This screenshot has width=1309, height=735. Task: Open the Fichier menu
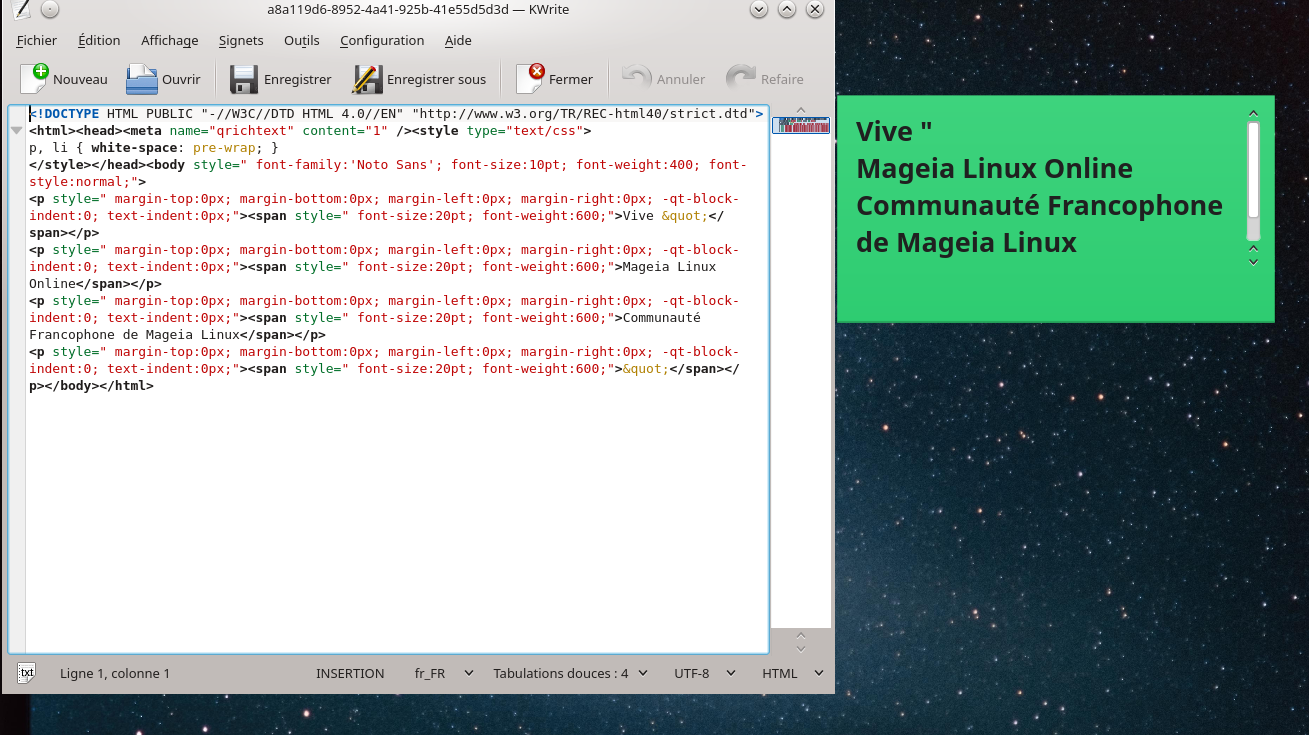(37, 40)
